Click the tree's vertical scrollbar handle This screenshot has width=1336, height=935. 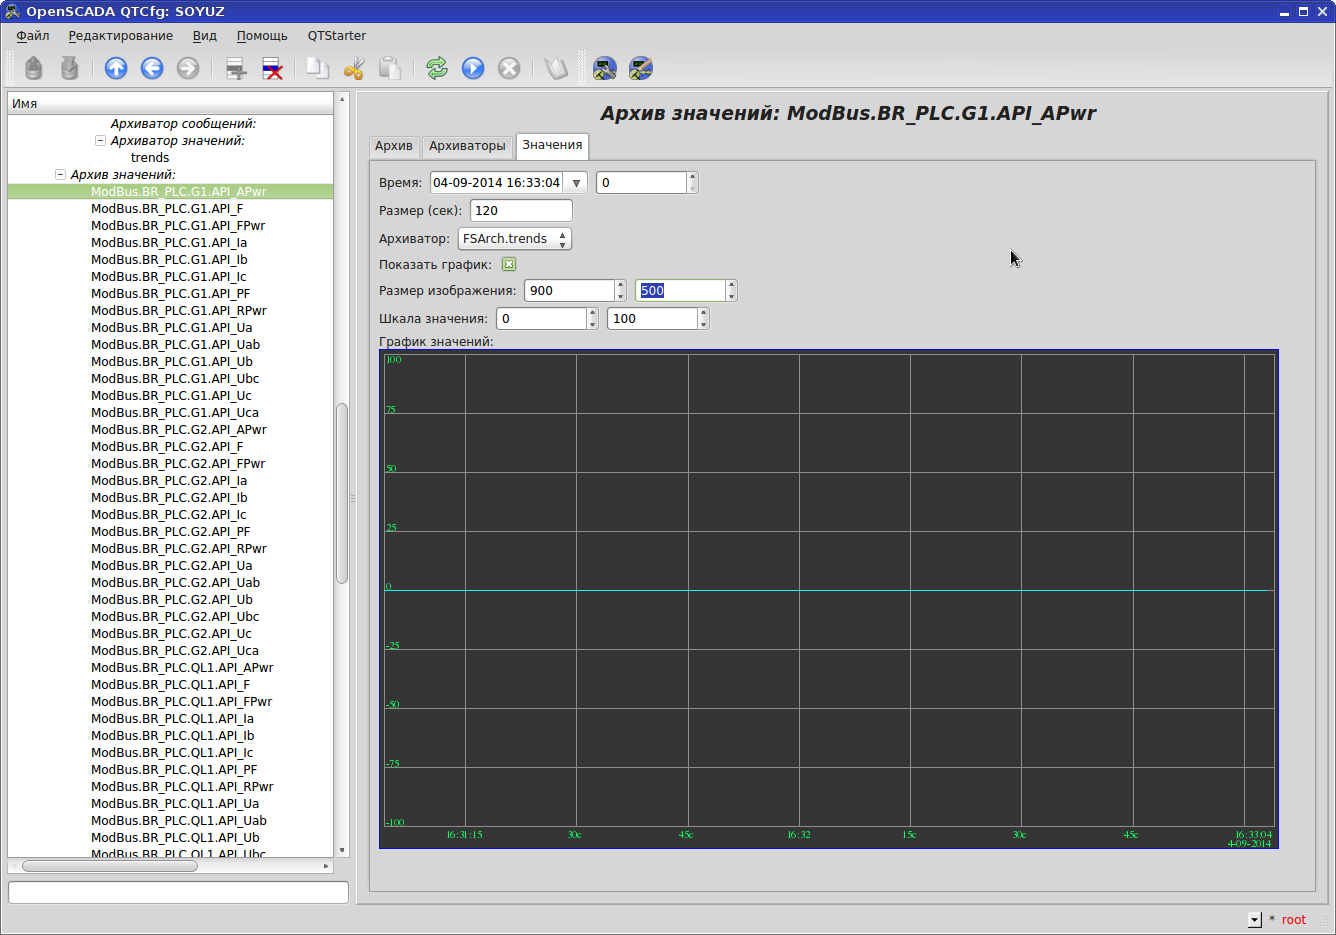342,492
